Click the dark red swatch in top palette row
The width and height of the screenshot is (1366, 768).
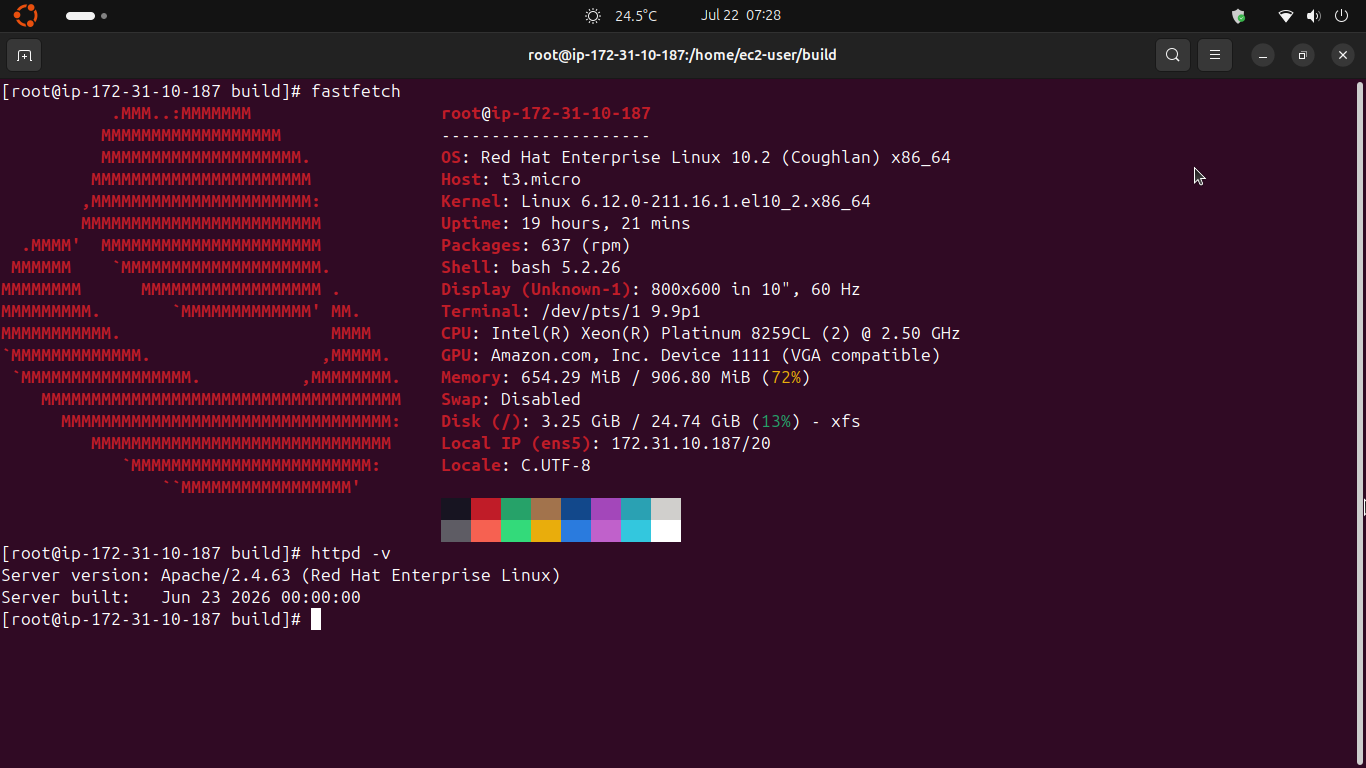[486, 509]
